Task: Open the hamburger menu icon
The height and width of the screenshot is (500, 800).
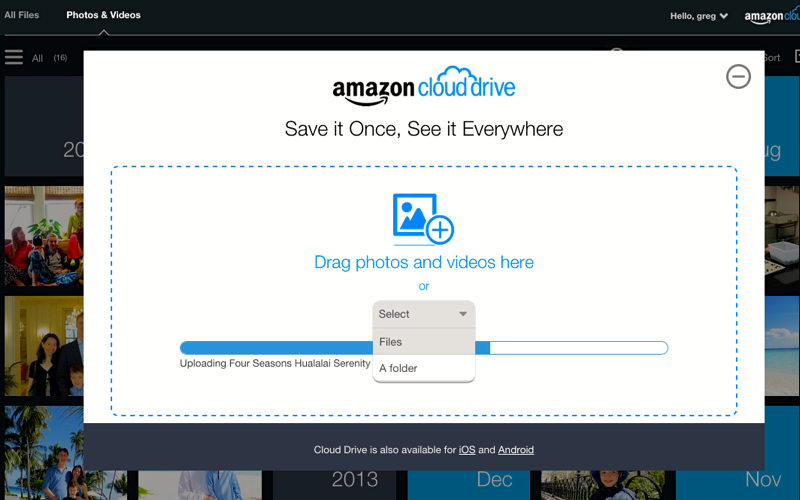Action: click(14, 57)
